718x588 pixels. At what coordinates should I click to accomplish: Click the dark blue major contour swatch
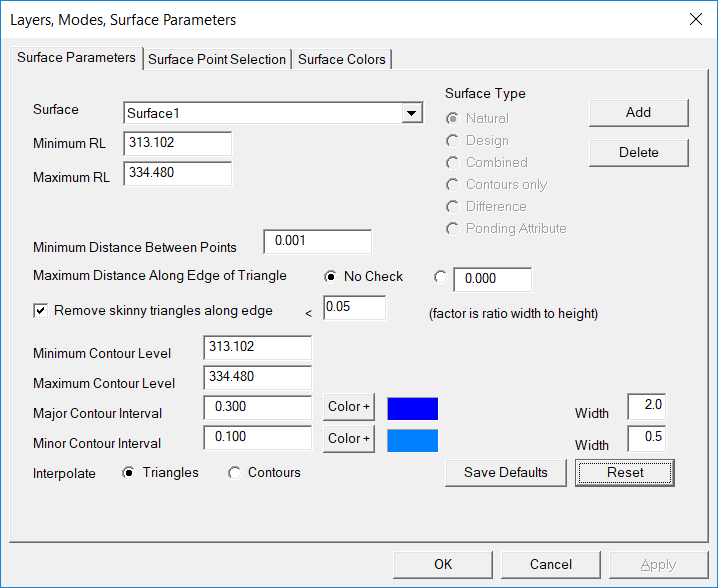(x=412, y=408)
